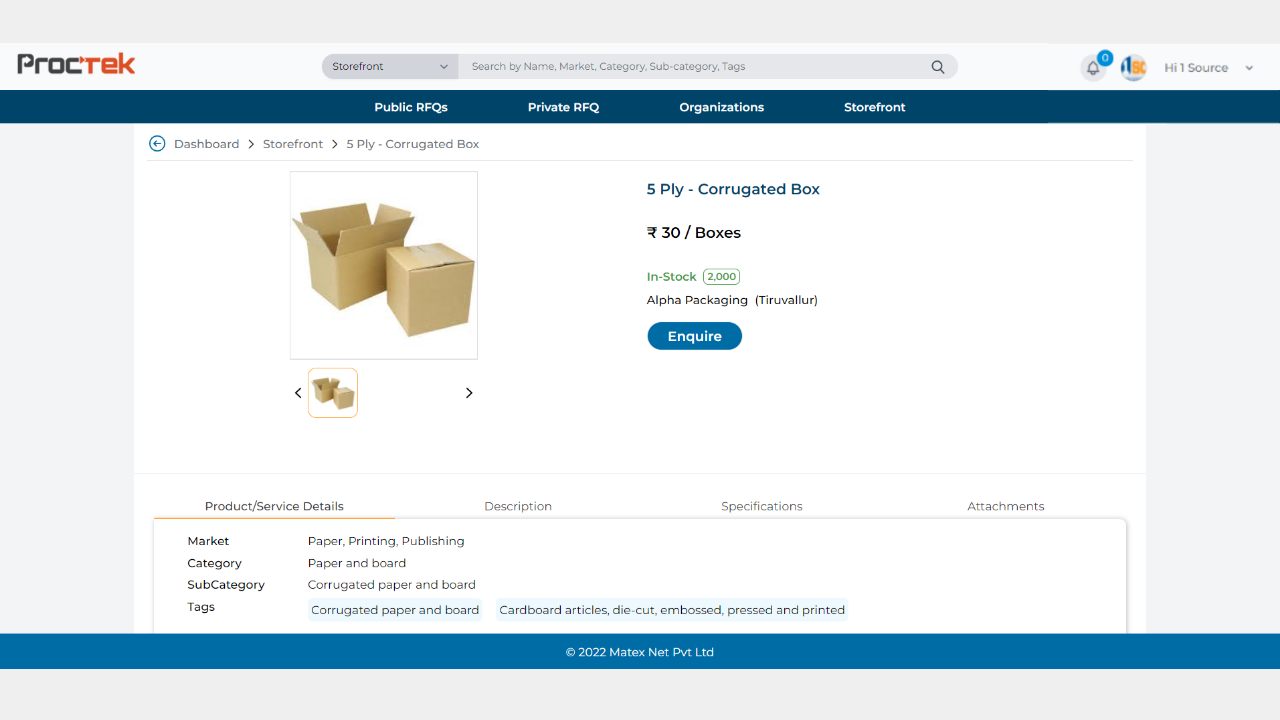Select the corrugated box thumbnail

(333, 393)
